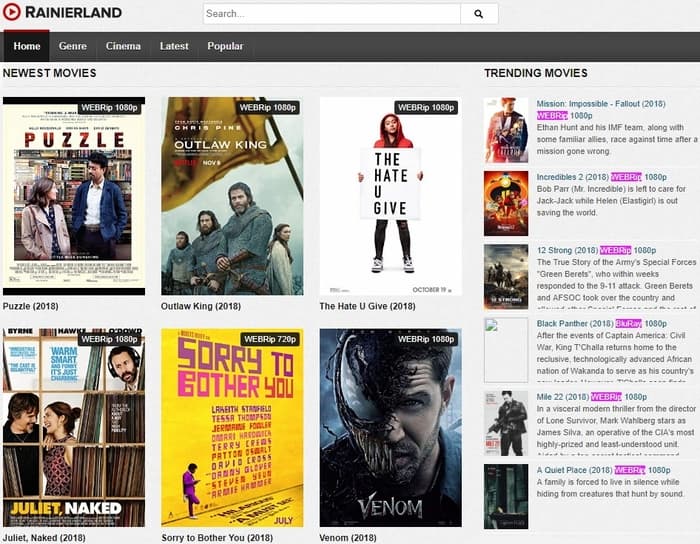The height and width of the screenshot is (544, 700).
Task: Click the Puzzle (2018) title link
Action: tap(31, 306)
